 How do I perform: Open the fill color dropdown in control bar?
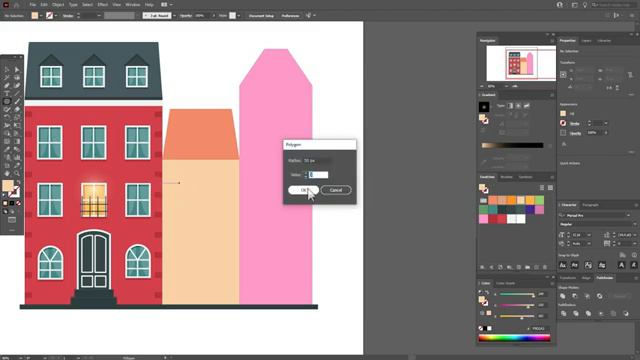coord(41,16)
